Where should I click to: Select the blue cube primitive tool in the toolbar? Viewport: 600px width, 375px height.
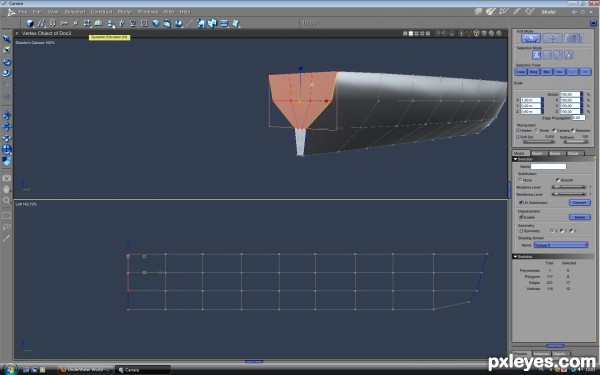pos(29,23)
